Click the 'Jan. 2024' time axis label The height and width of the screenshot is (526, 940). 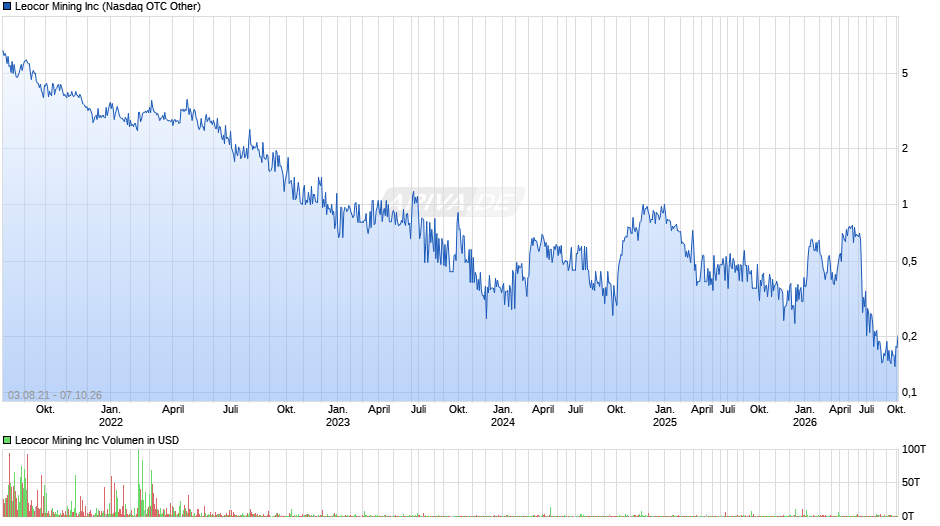[x=502, y=416]
